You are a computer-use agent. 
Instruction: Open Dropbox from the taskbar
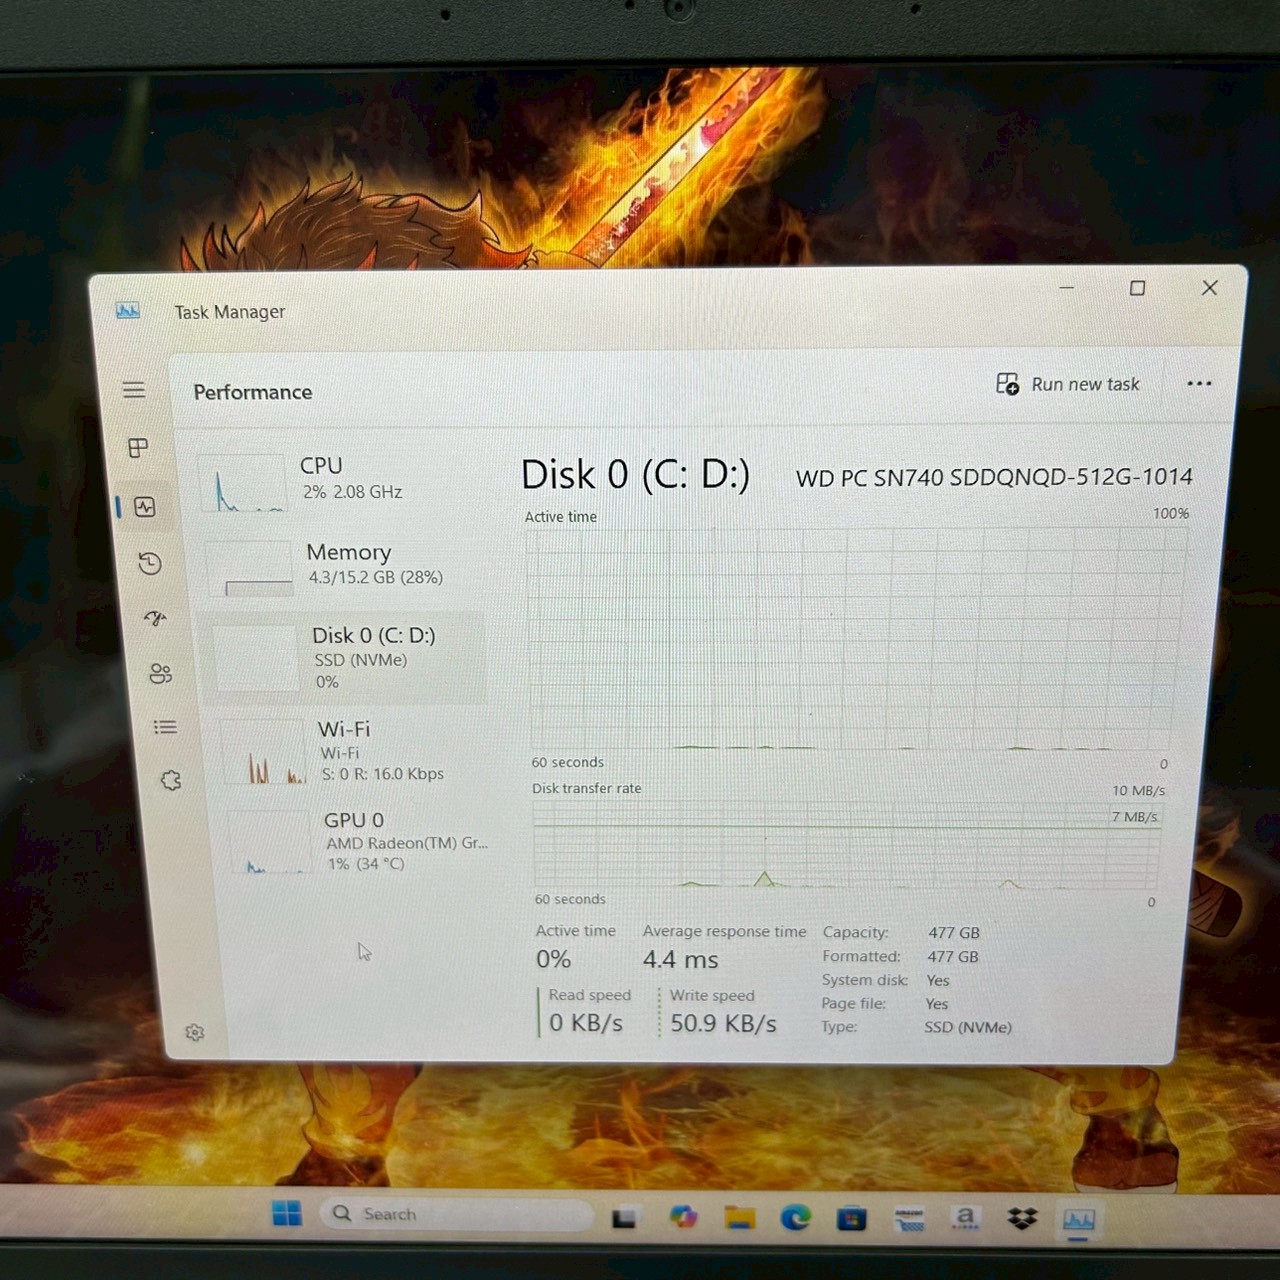pos(1022,1218)
